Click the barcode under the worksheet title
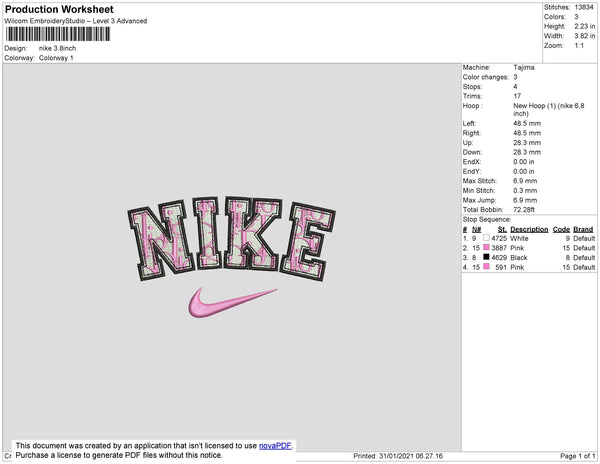 pyautogui.click(x=58, y=34)
